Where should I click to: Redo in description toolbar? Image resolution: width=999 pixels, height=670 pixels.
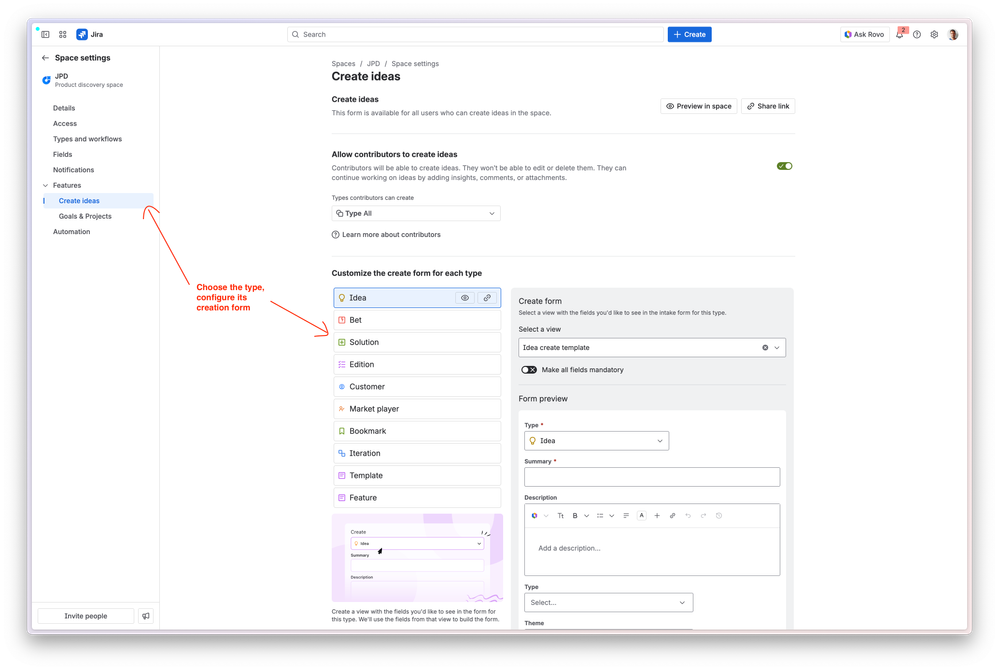703,516
